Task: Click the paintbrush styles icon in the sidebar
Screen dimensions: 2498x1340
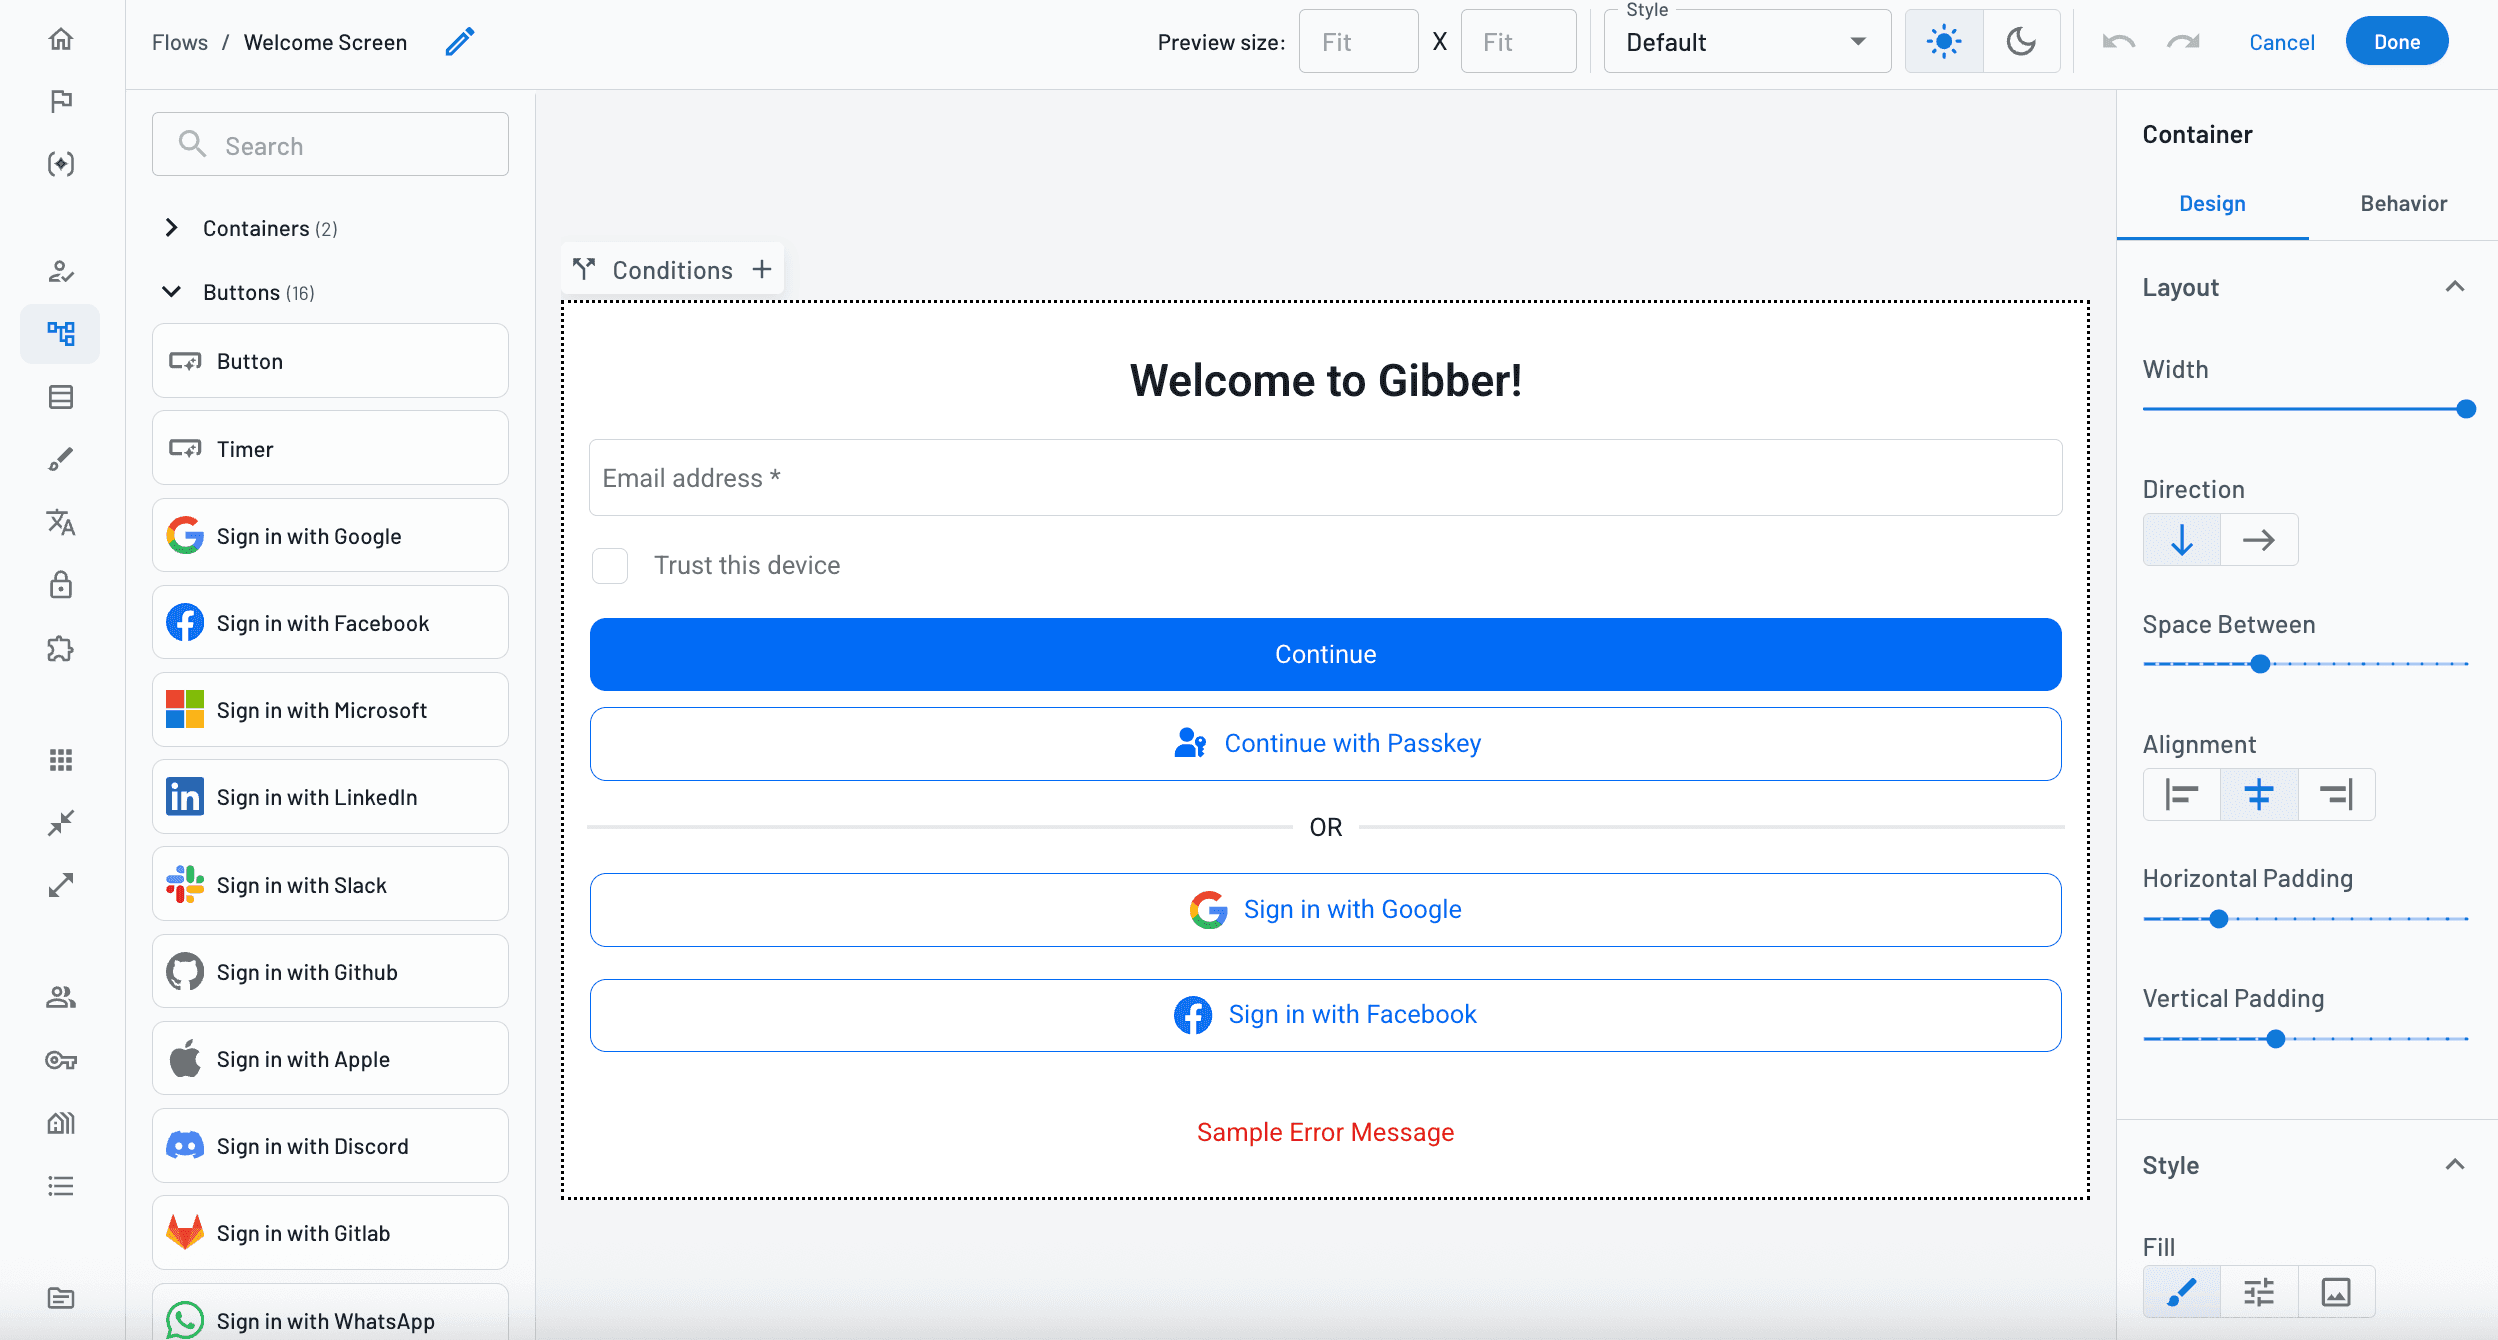Action: (61, 459)
